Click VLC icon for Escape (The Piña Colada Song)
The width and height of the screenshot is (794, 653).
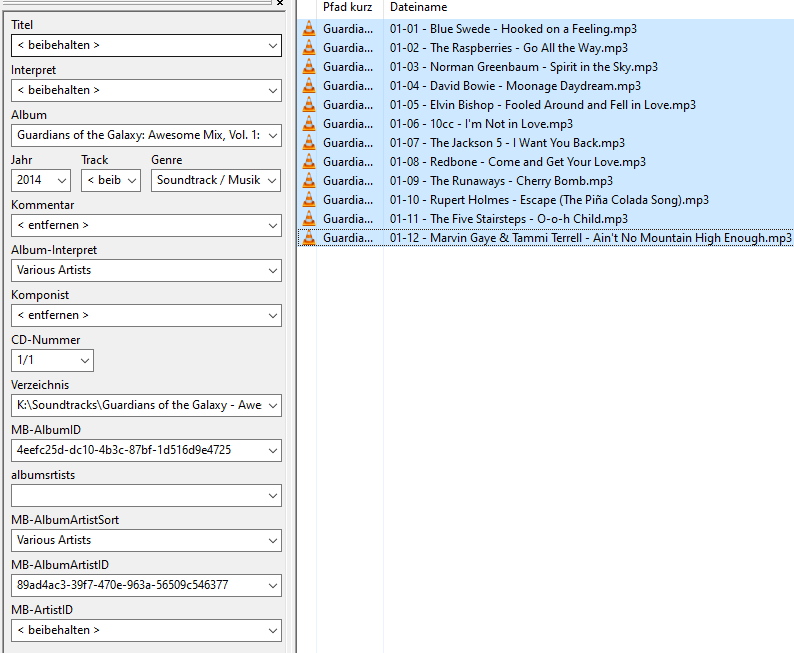309,200
